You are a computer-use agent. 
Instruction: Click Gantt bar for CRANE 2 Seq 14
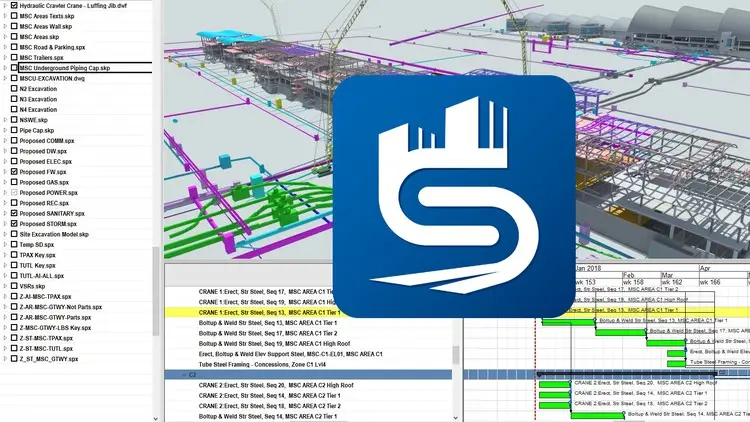coord(554,395)
